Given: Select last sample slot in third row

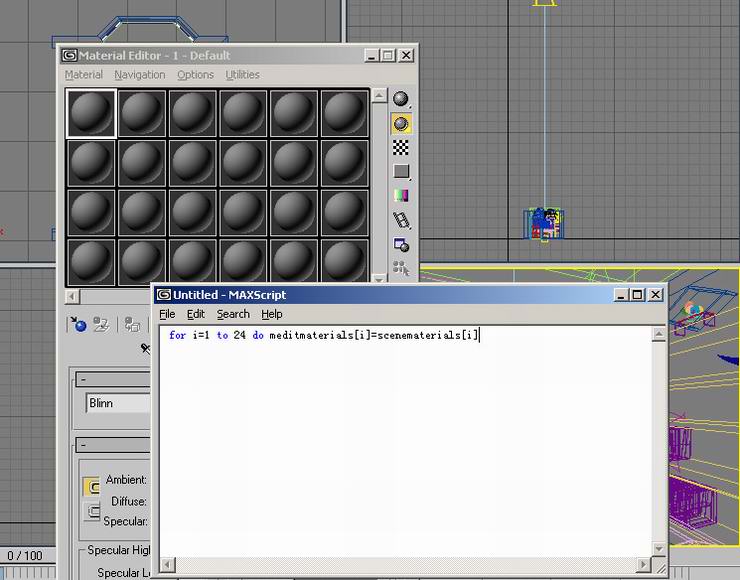Looking at the screenshot, I should tap(345, 212).
